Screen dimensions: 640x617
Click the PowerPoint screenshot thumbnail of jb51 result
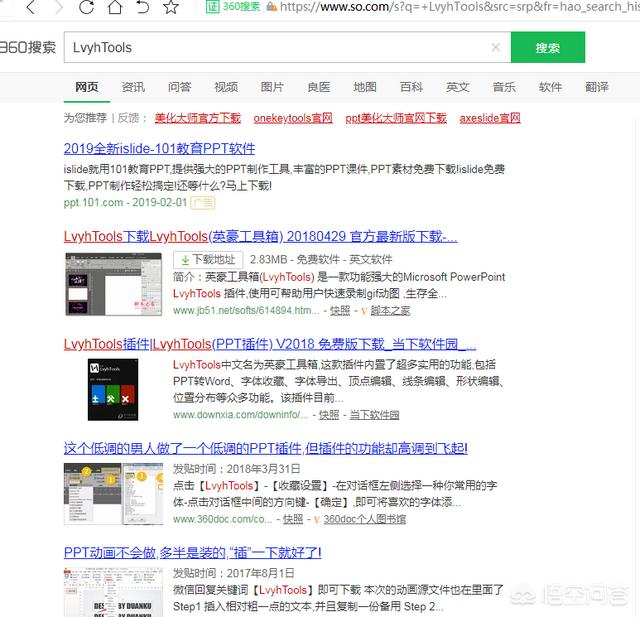point(113,284)
